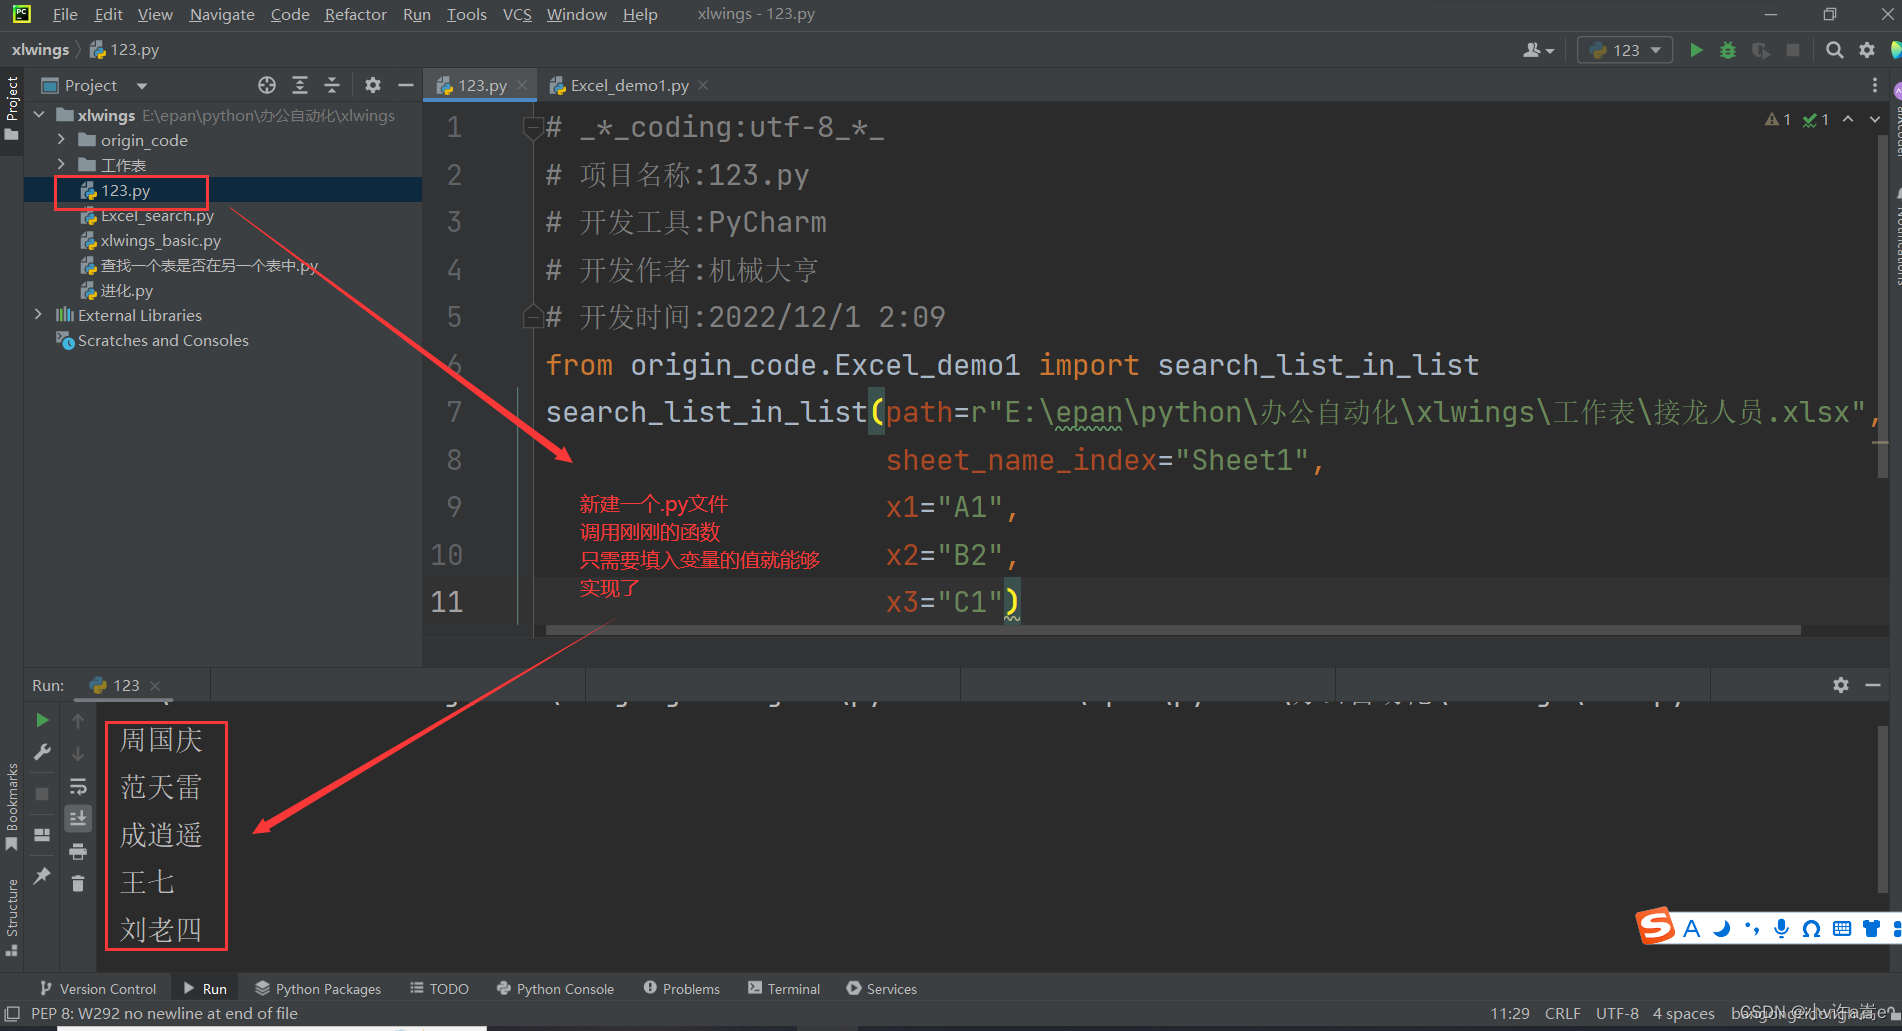This screenshot has width=1902, height=1031.
Task: Open Search Everywhere with the magnifier icon
Action: tap(1835, 49)
